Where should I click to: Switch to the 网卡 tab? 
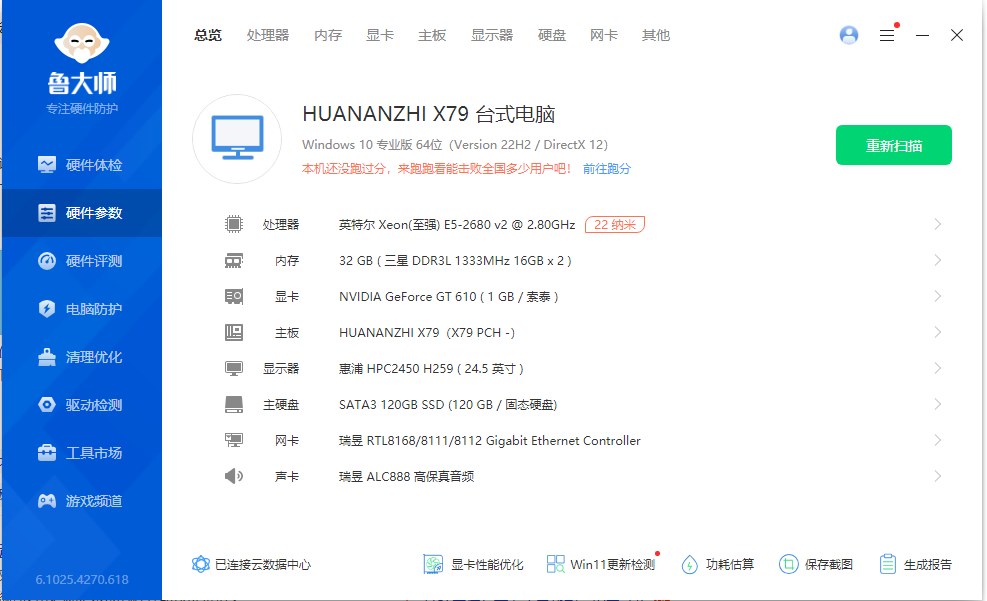[x=604, y=35]
